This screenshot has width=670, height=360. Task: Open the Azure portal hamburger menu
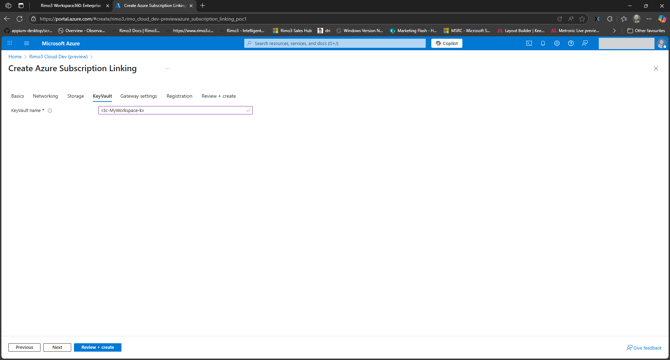(x=26, y=43)
